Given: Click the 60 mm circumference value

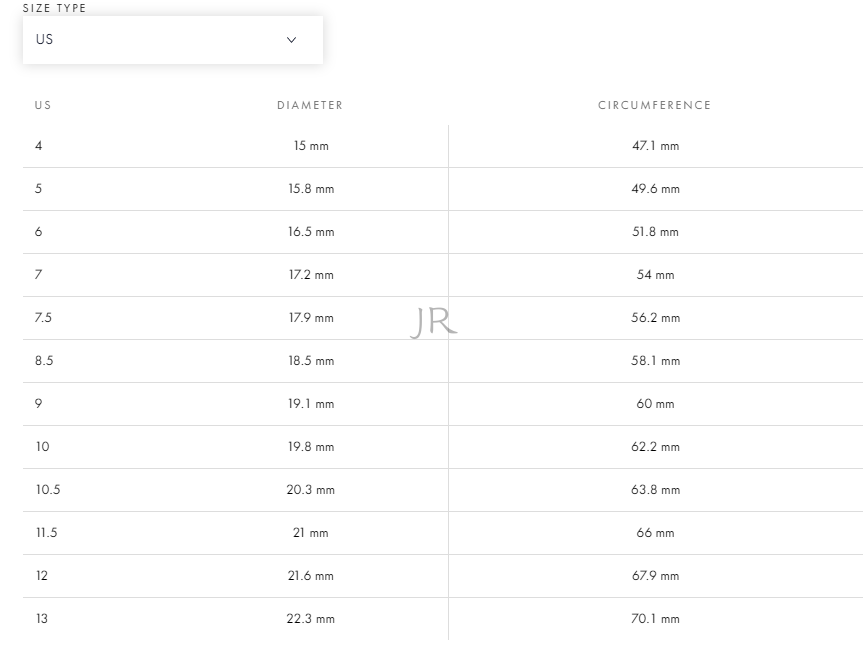Looking at the screenshot, I should click(x=655, y=404).
